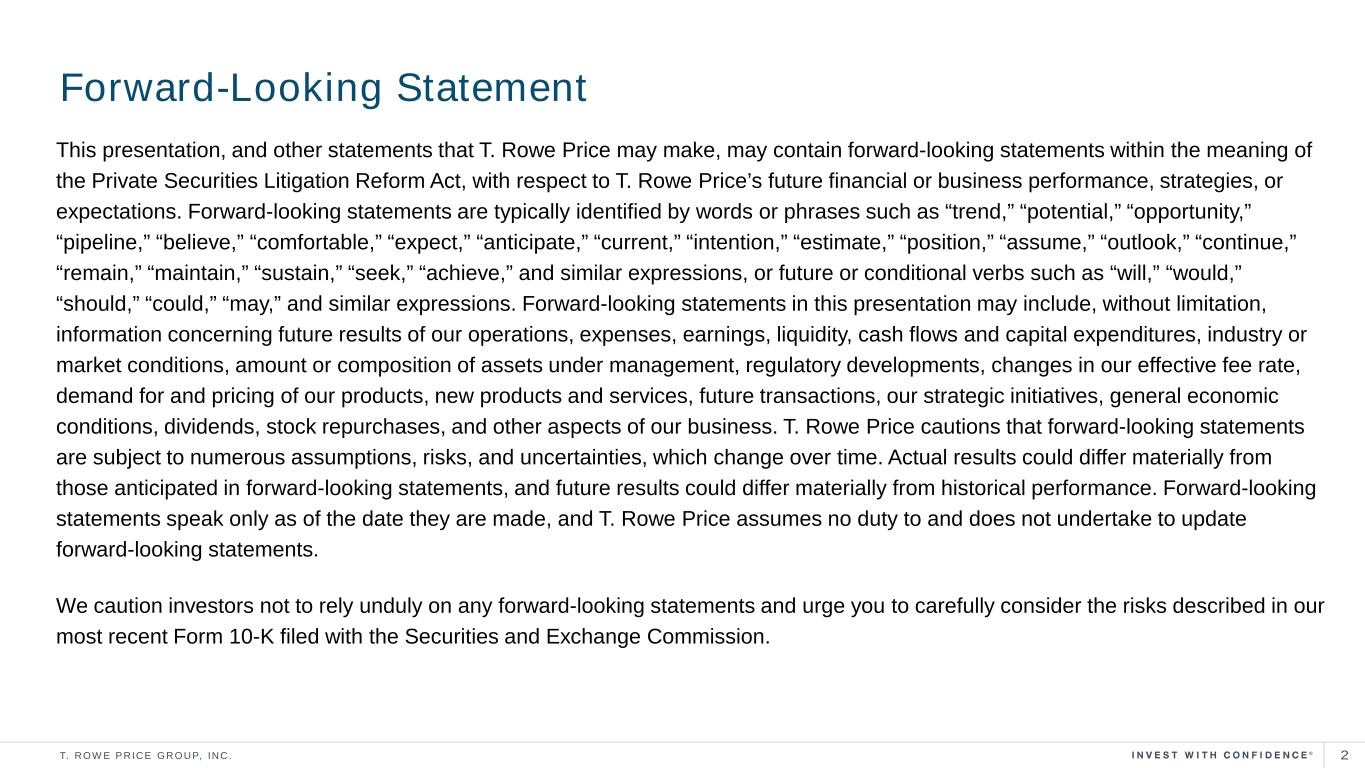Click the quoted word "pipeline,"
This screenshot has height=768, width=1365.
[x=103, y=244]
